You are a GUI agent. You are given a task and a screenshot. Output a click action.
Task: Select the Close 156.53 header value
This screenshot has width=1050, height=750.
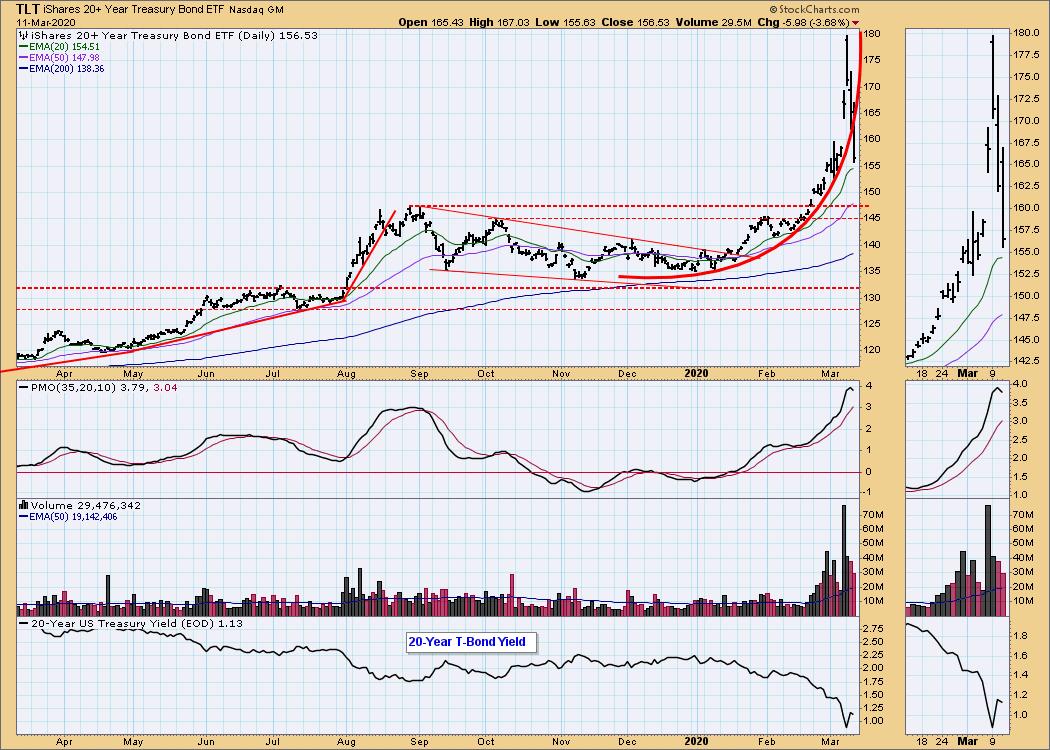635,22
